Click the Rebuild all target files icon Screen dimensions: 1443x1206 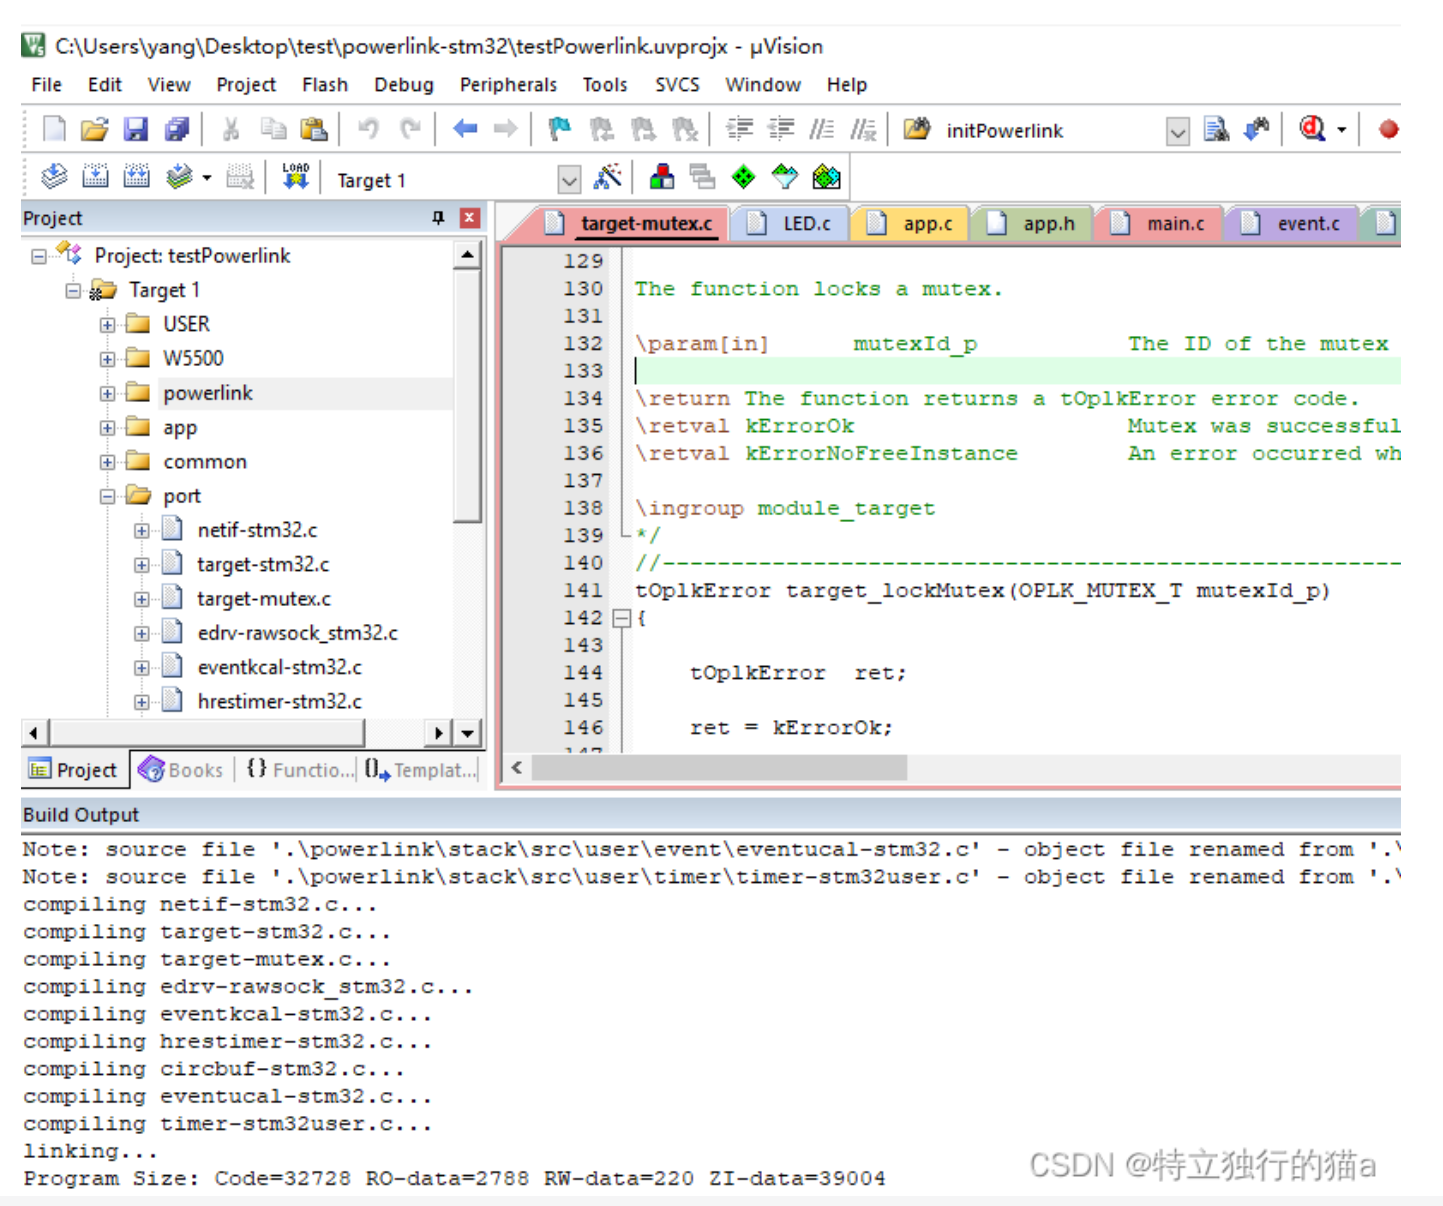click(137, 177)
